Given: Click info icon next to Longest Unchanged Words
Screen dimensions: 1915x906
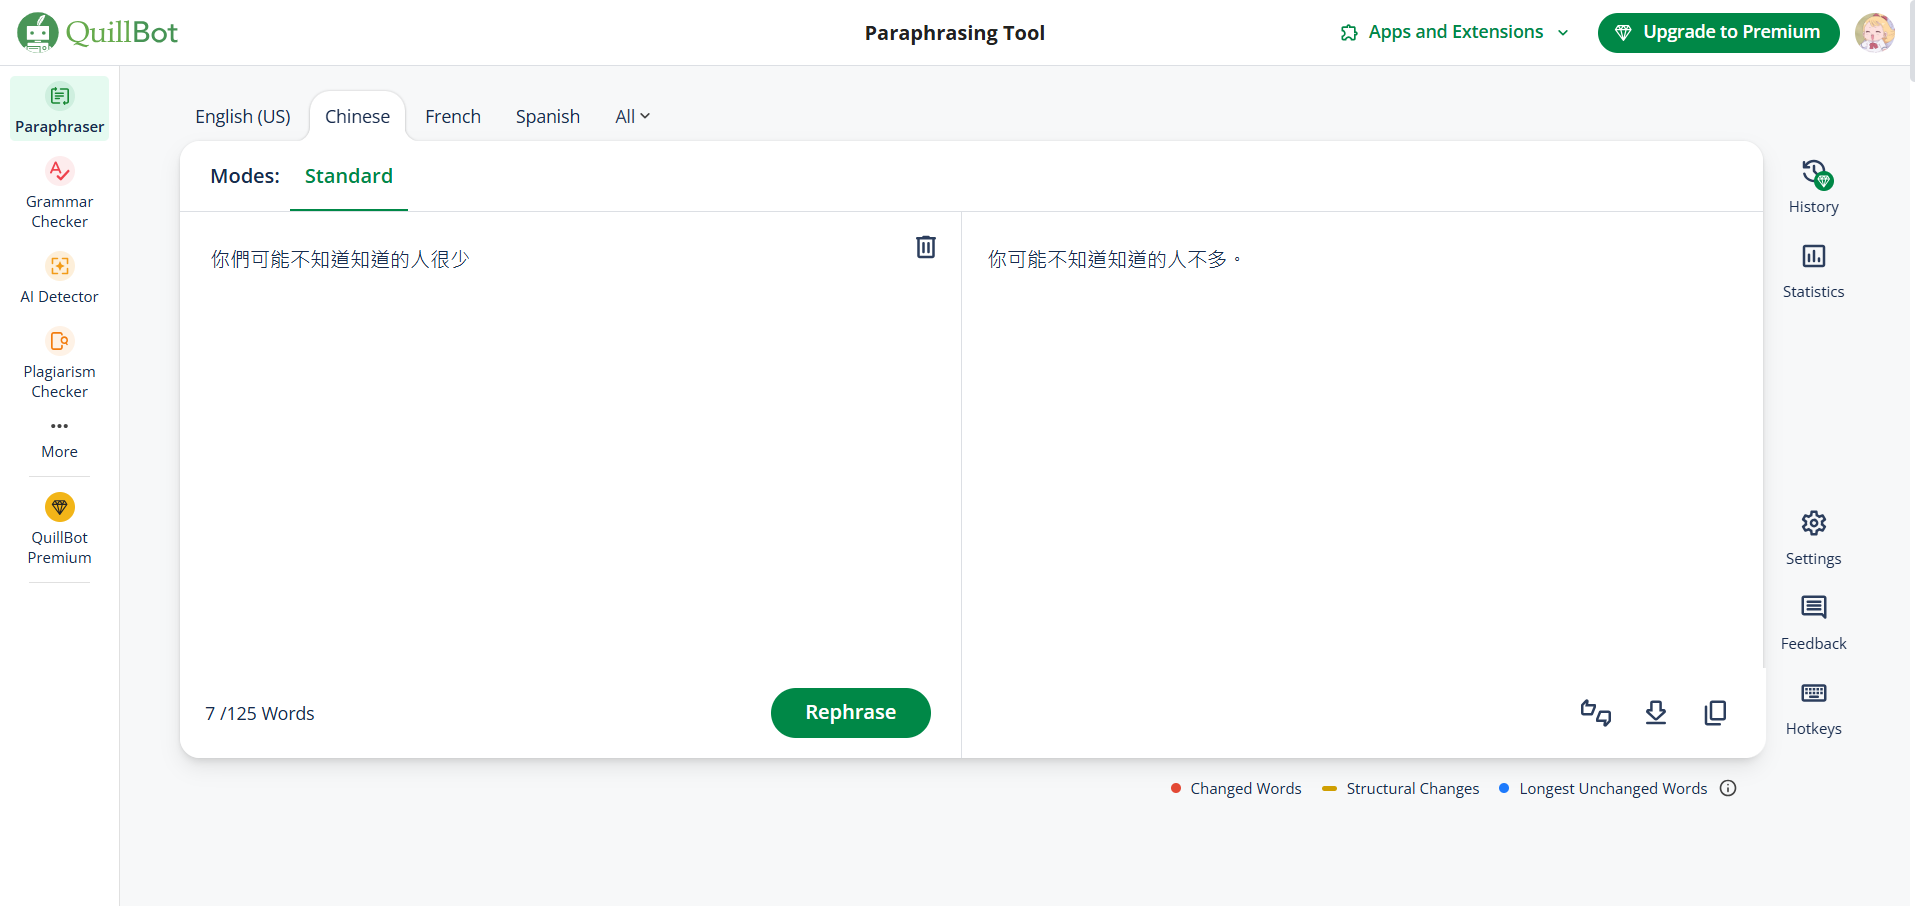Looking at the screenshot, I should 1728,788.
